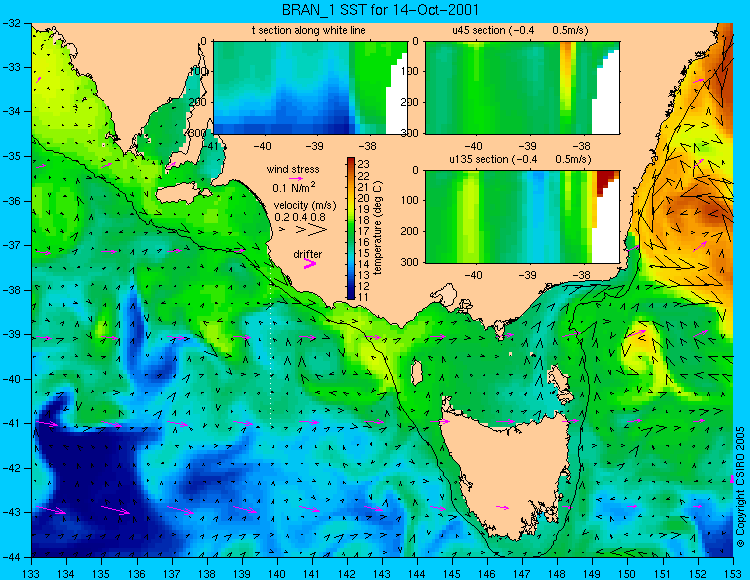This screenshot has width=750, height=580.
Task: Click the color bar value '17'
Action: pyautogui.click(x=363, y=231)
